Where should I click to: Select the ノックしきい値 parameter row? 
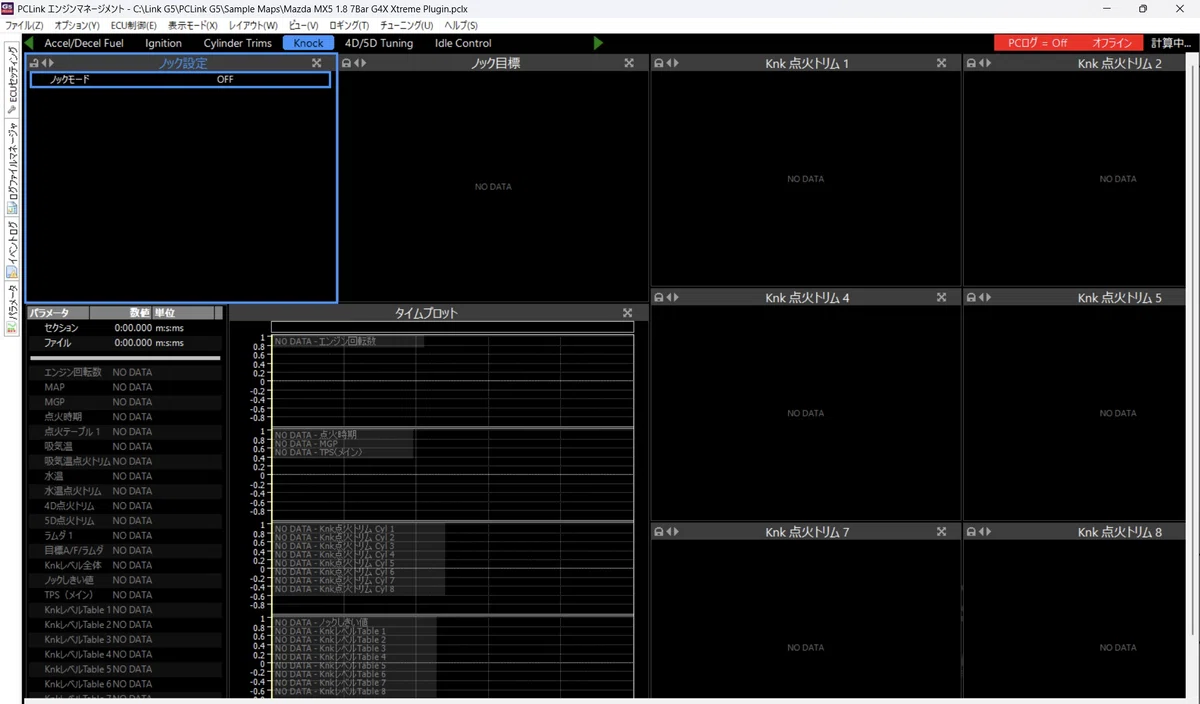click(x=123, y=580)
